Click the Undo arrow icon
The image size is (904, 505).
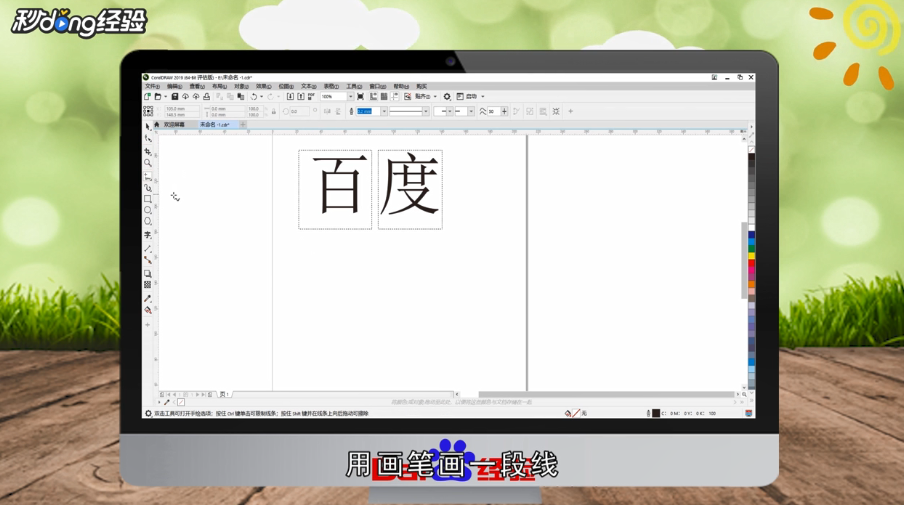tap(254, 96)
